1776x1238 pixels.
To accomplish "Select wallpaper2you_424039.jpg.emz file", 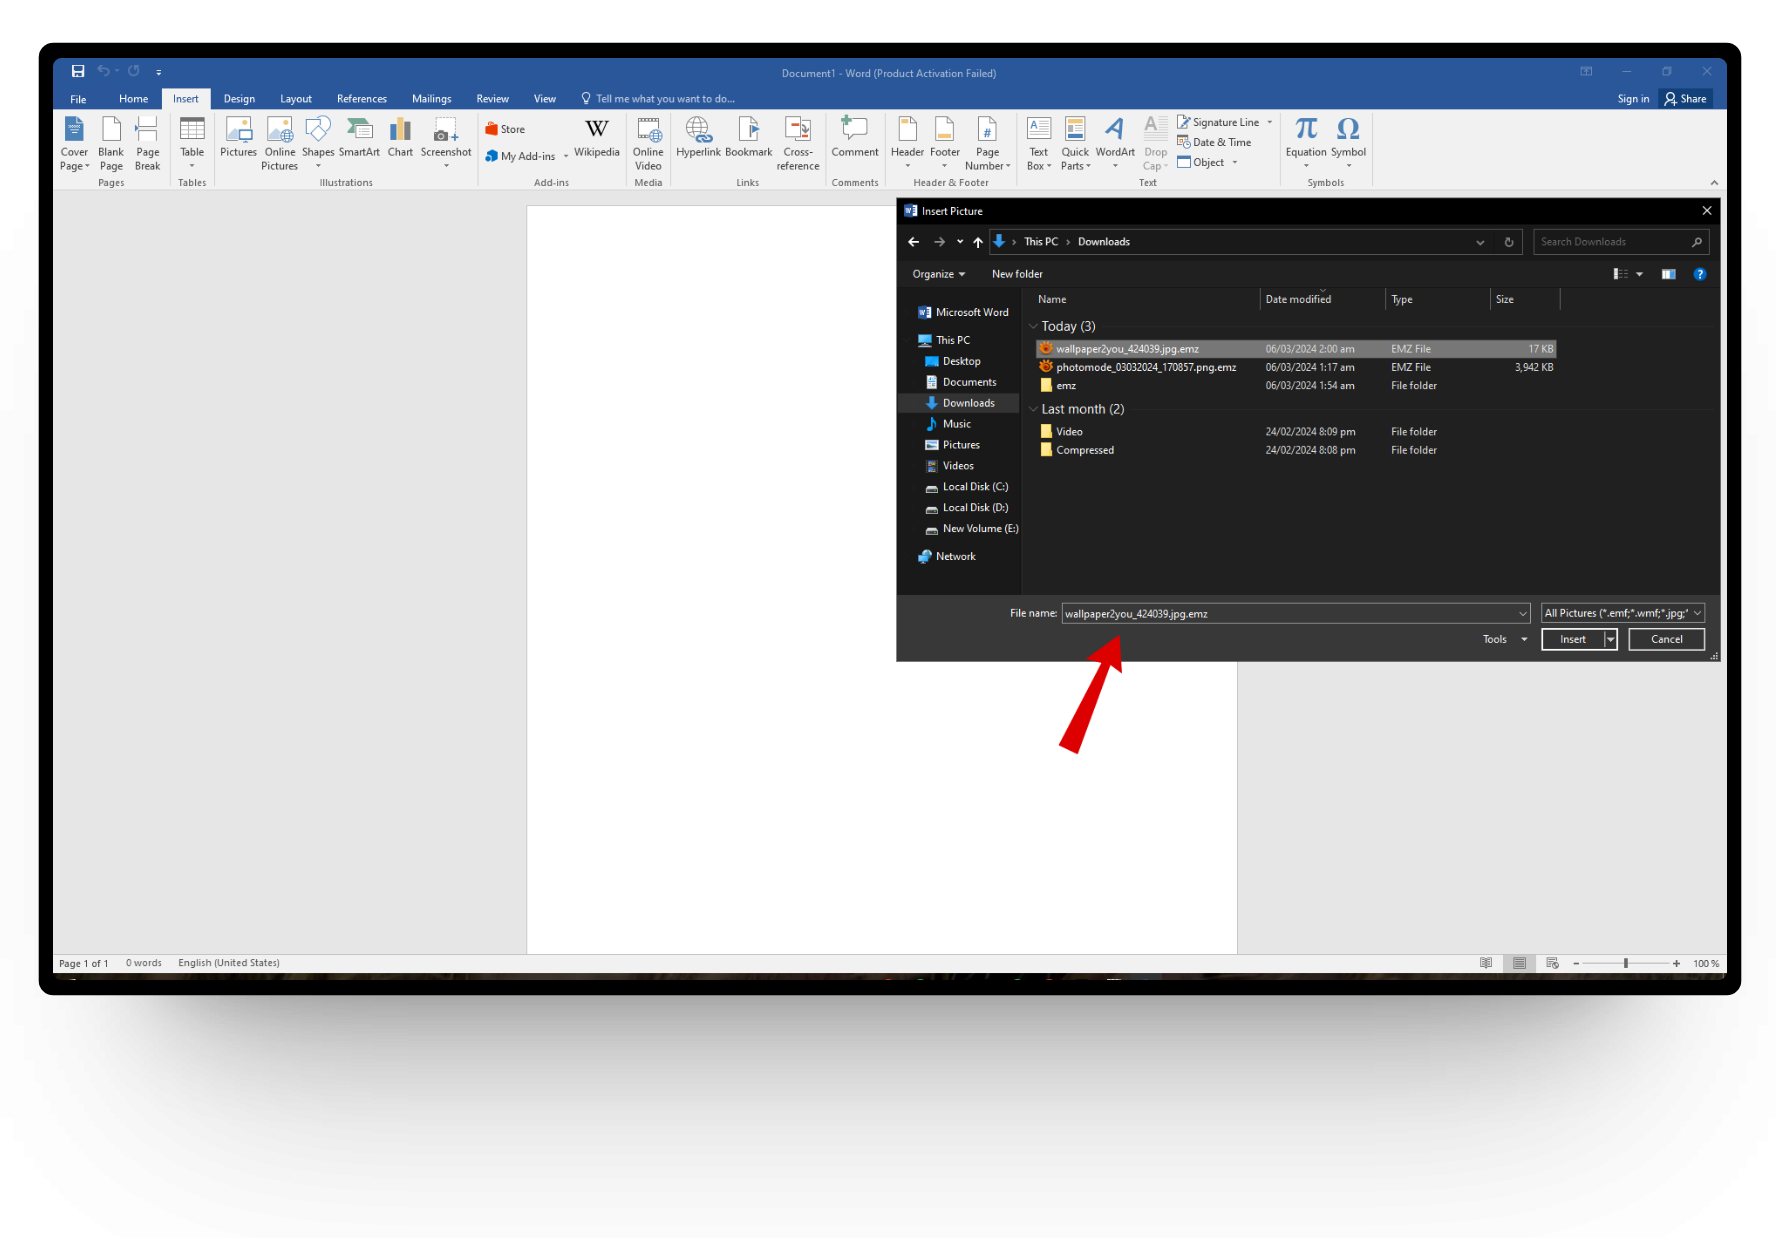I will [x=1296, y=349].
